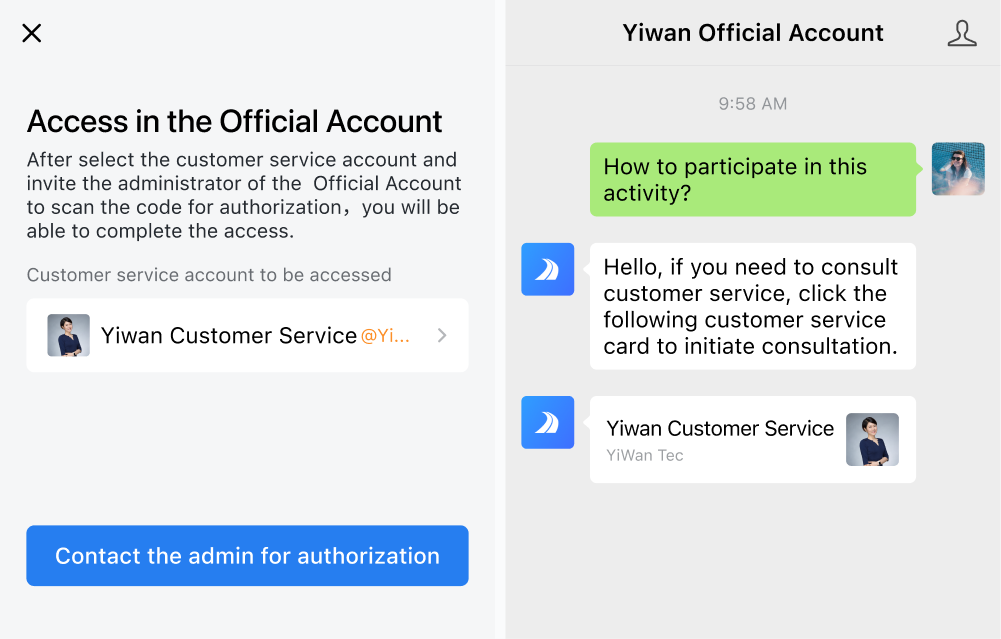Click the blue Yiwan logo beside greeting message
Viewport: 1001px width, 639px height.
point(547,269)
